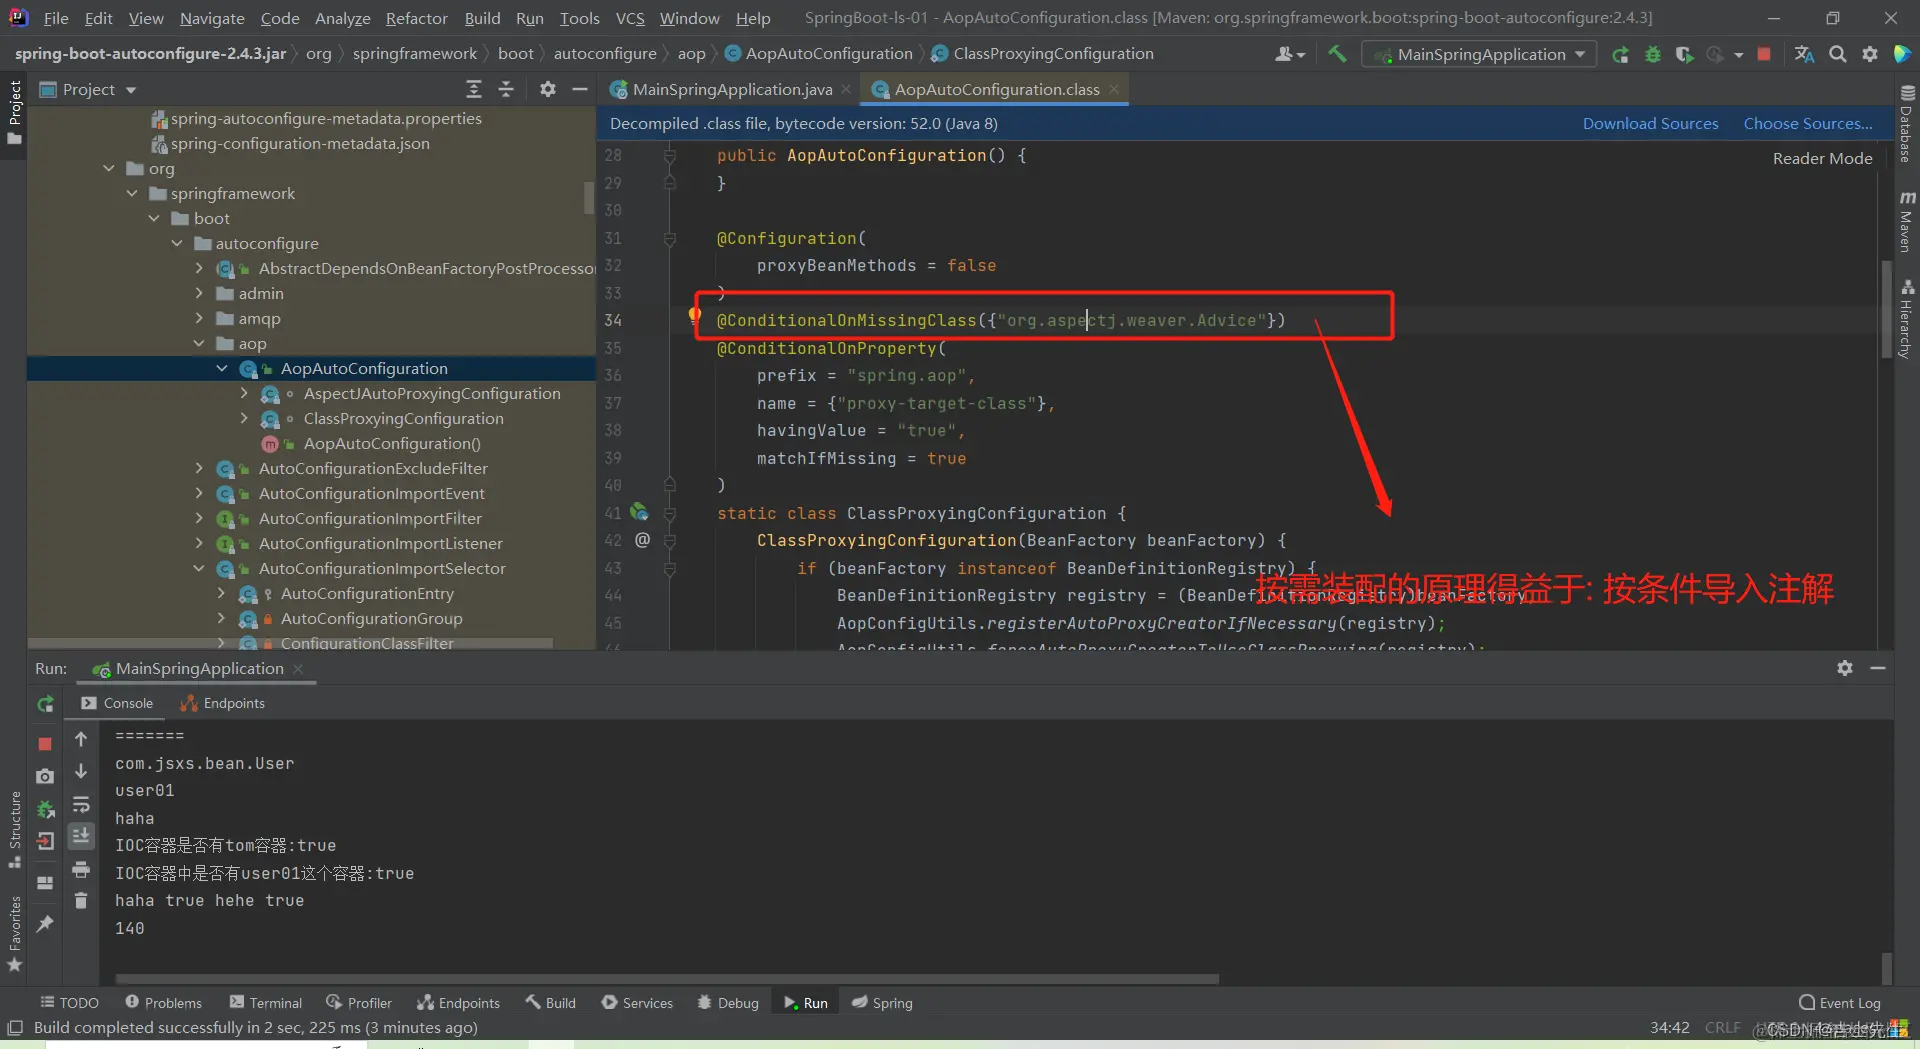
Task: Toggle the Structure tool window button
Action: [14, 830]
